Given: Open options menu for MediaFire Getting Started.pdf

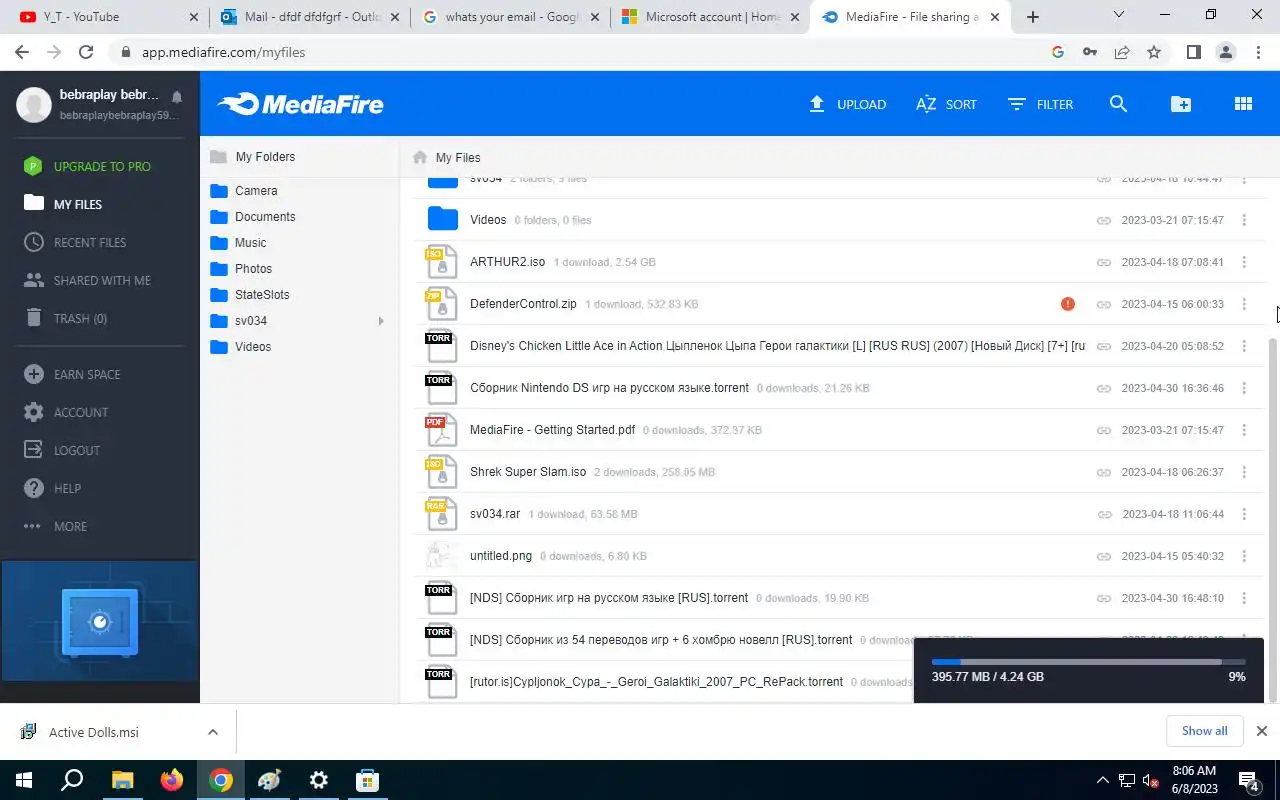Looking at the screenshot, I should [x=1244, y=430].
